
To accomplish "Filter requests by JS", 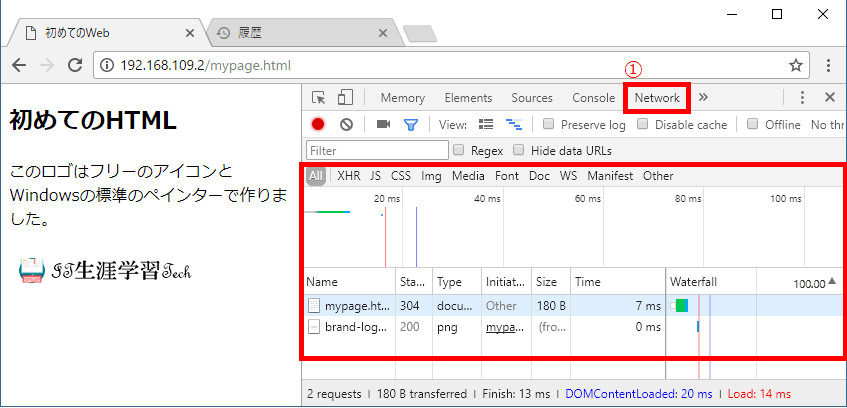I will (x=375, y=176).
